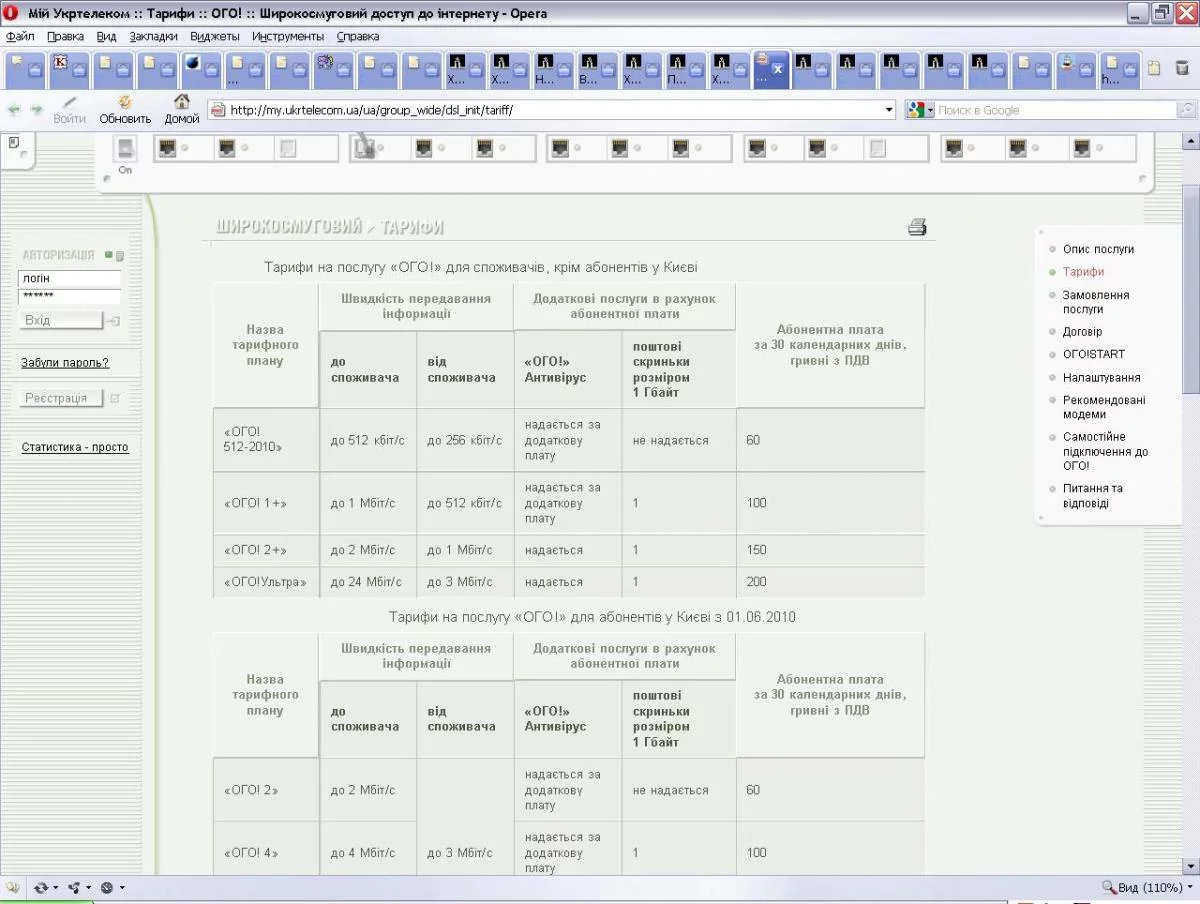Open Рекомендовані модеми link
Screen dimensions: 1200x904
[1104, 407]
